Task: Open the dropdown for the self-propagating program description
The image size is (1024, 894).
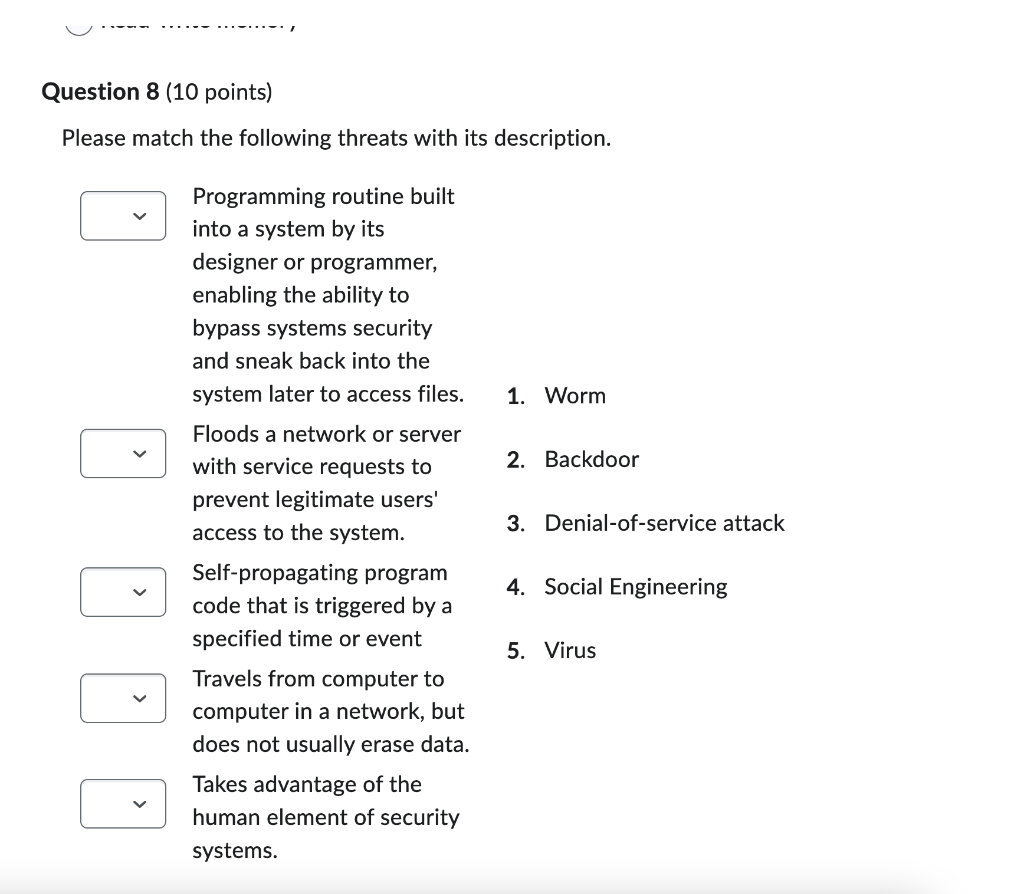Action: (x=122, y=592)
